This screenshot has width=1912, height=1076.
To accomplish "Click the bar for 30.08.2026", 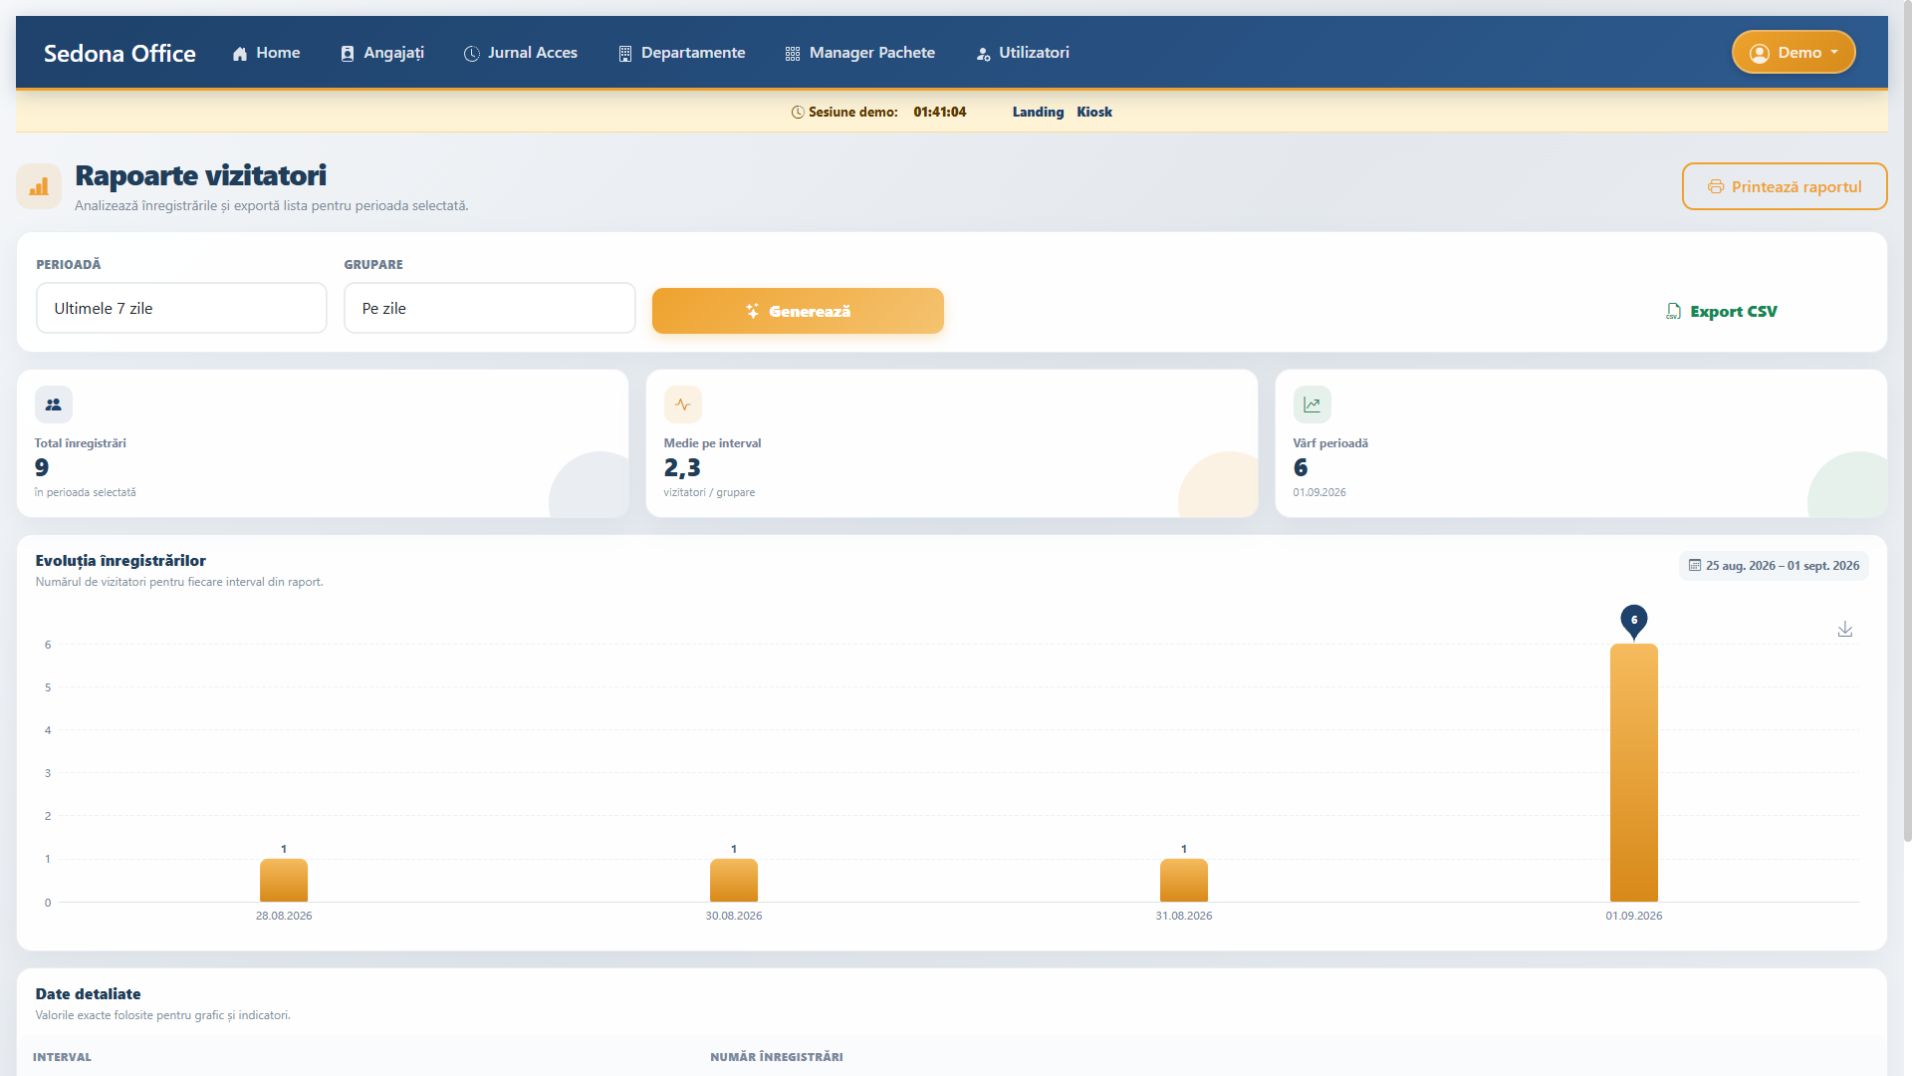I will (x=734, y=881).
